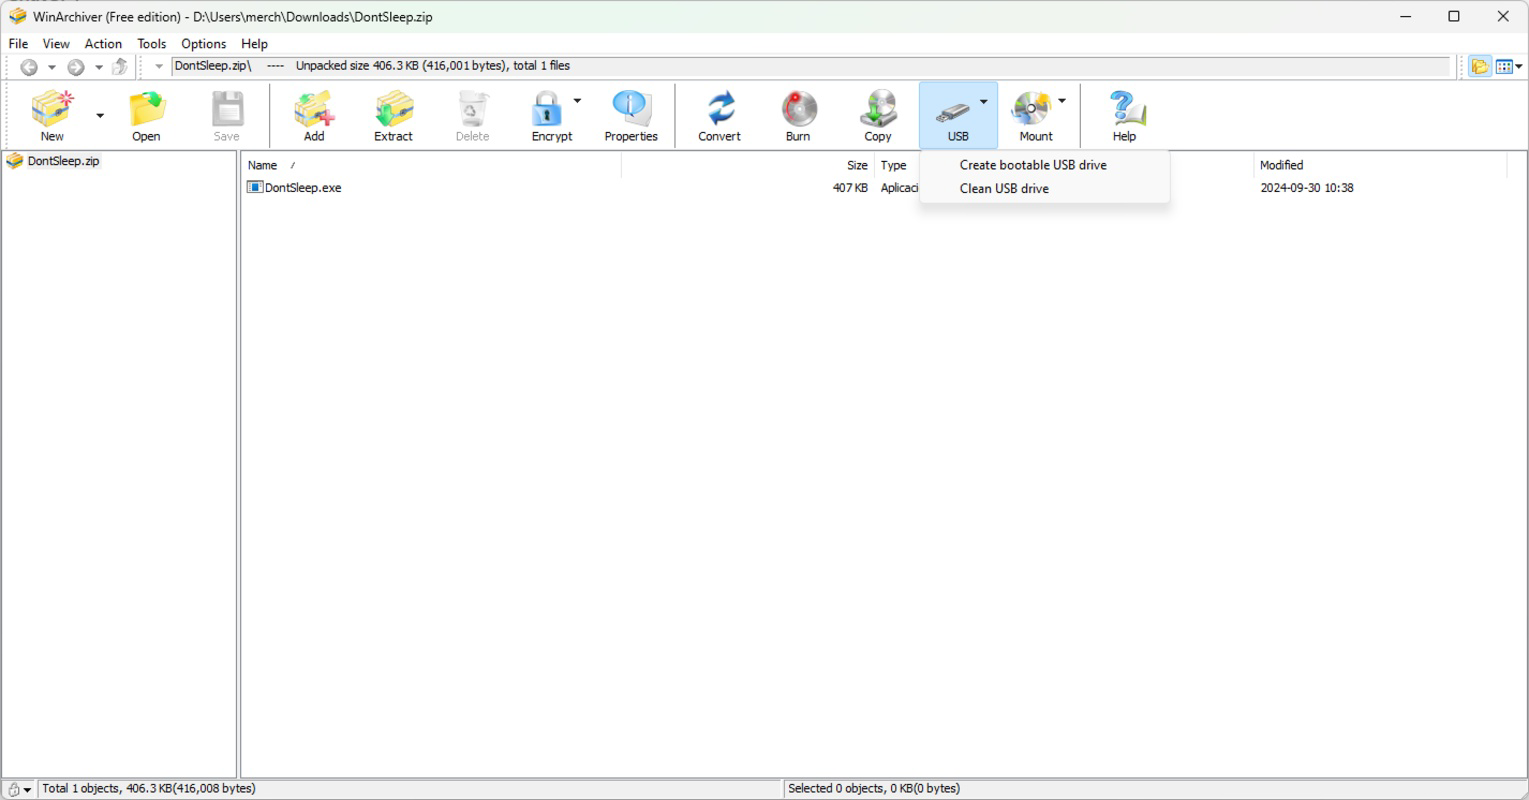This screenshot has height=800, width=1529.
Task: Click the New archive toolbar icon
Action: 52,108
